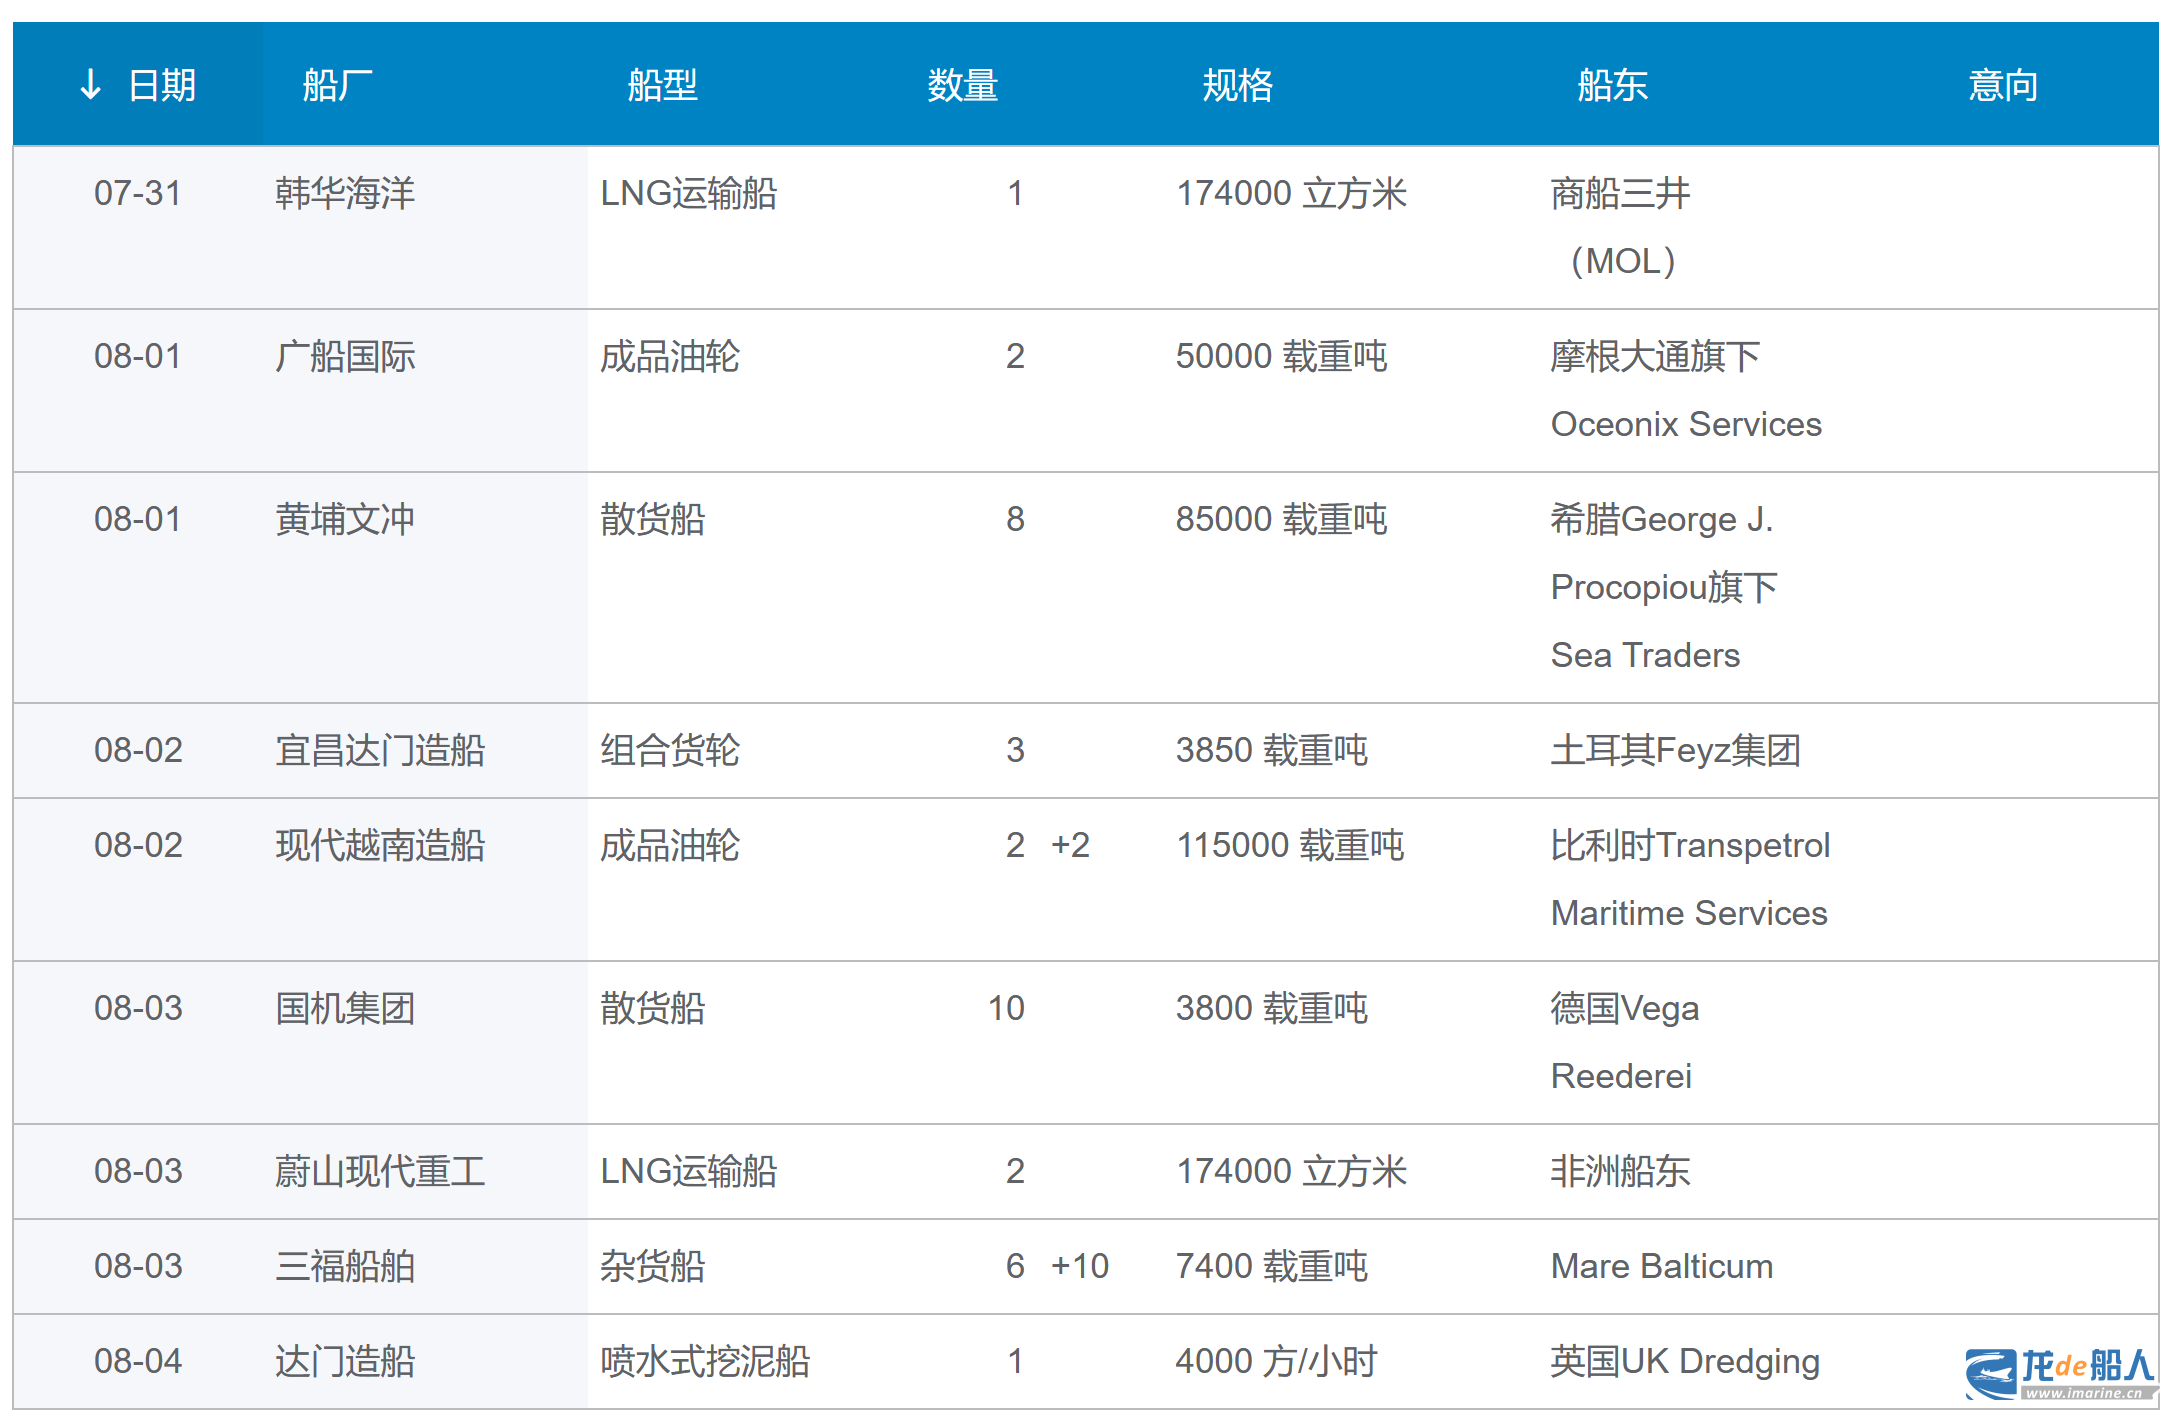This screenshot has width=2183, height=1423.
Task: Click 蔚山现代重工 shipyard name
Action: (380, 1171)
